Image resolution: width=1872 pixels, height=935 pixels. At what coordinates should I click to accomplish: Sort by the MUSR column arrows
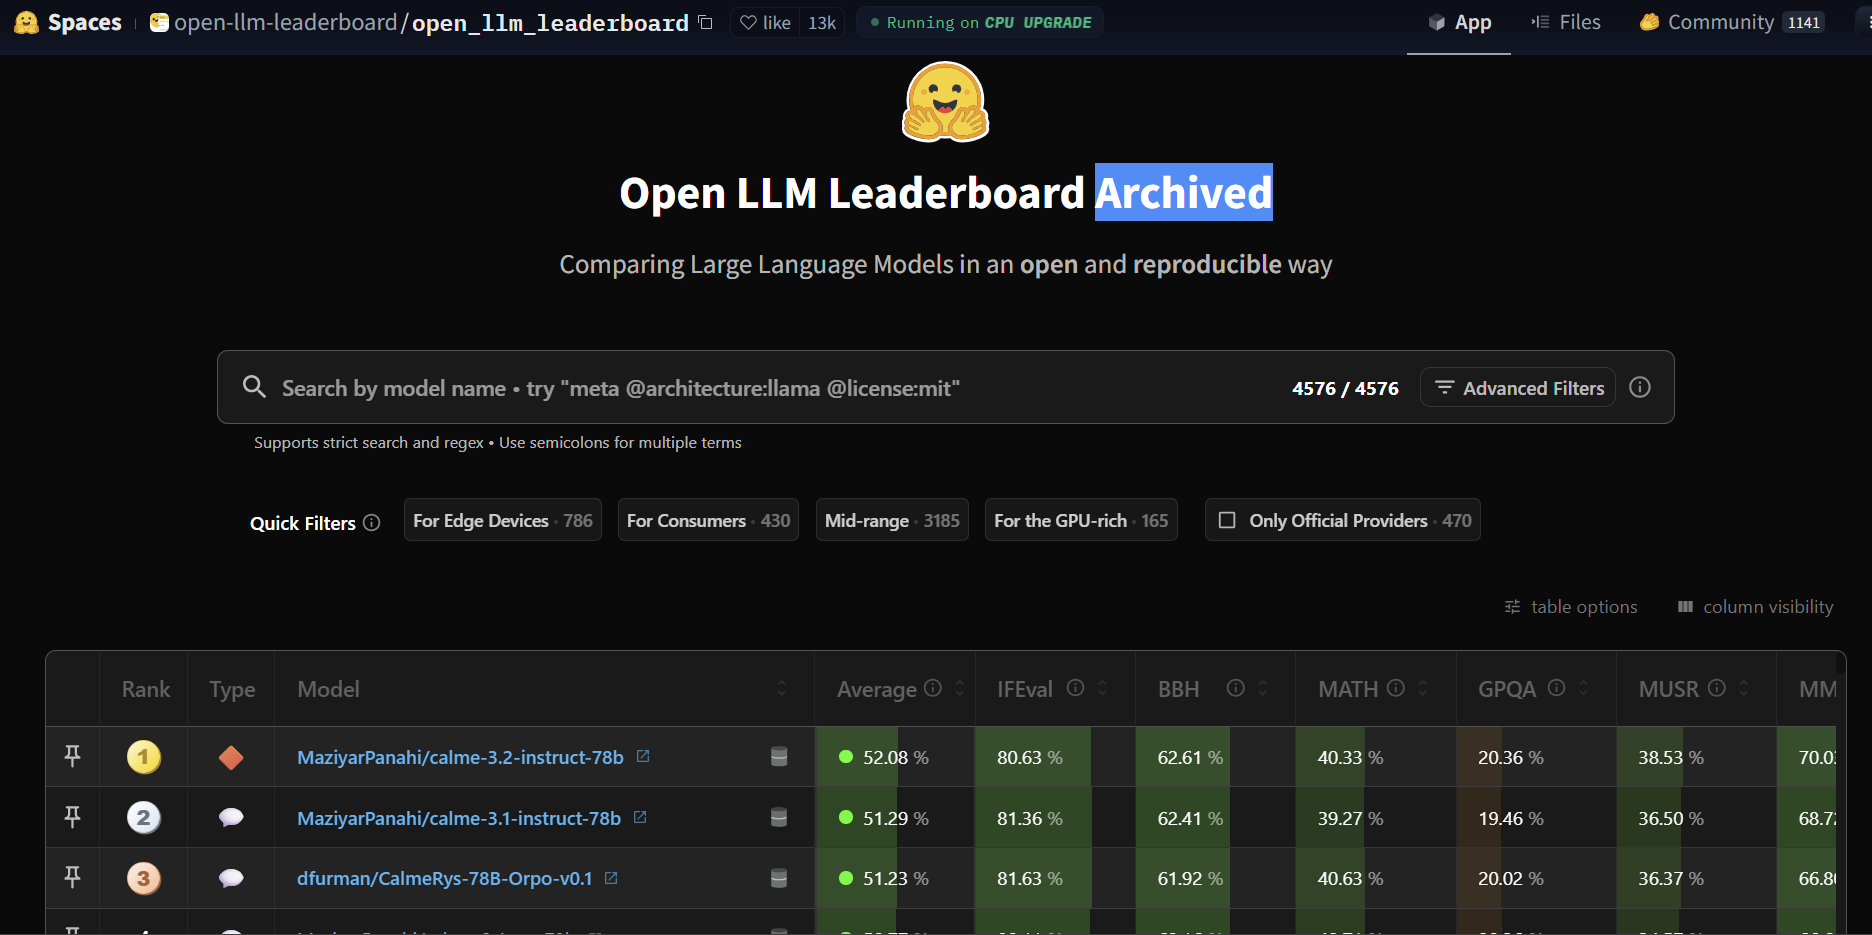pos(1744,688)
